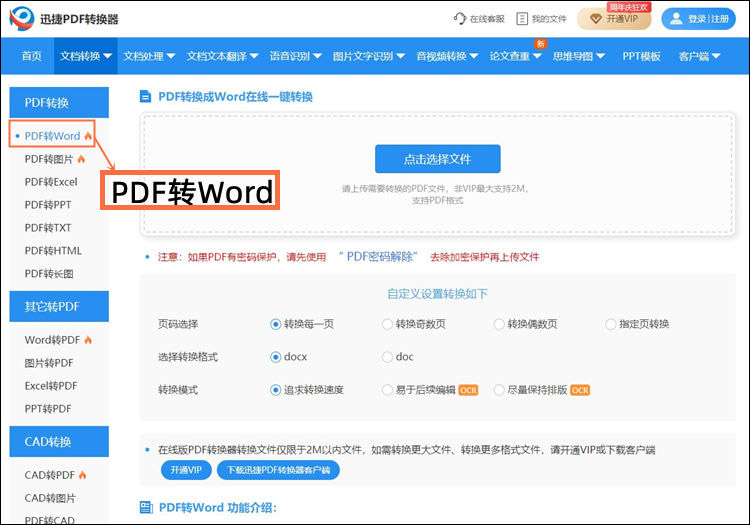The image size is (750, 525).
Task: Click the icon beside PDF转Word 功能介绍
Action: (x=146, y=507)
